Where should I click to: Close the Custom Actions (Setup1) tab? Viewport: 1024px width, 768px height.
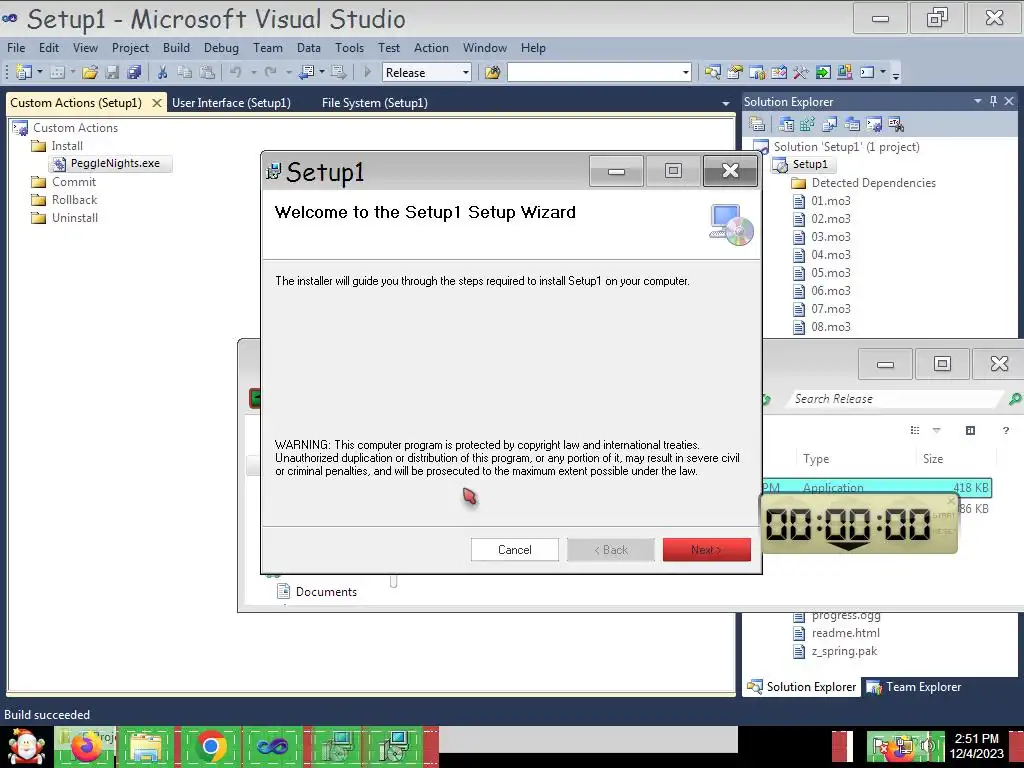(x=156, y=103)
